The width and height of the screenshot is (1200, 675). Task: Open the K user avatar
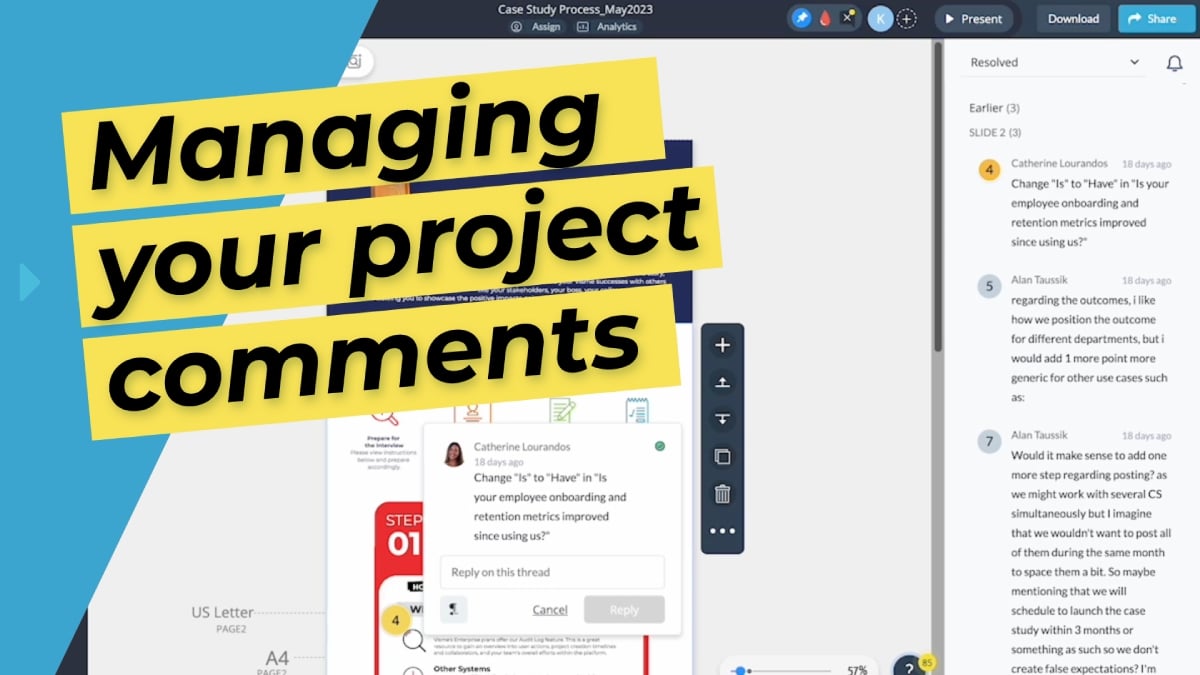point(880,18)
